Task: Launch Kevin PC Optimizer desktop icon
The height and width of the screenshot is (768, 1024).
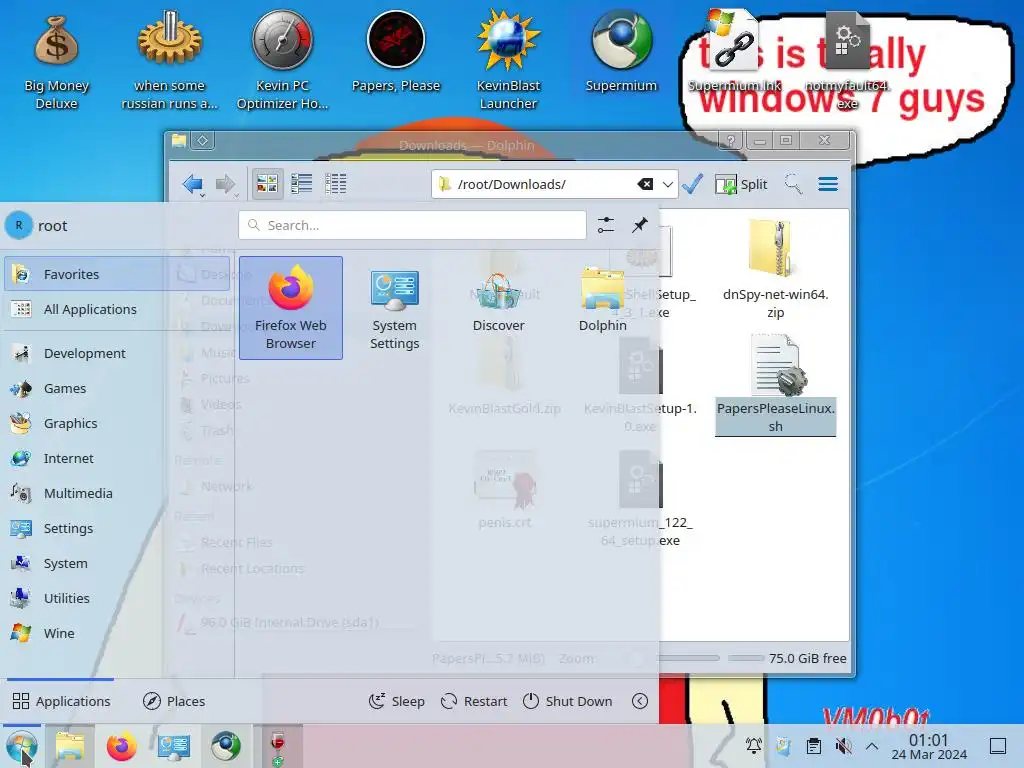Action: 282,62
